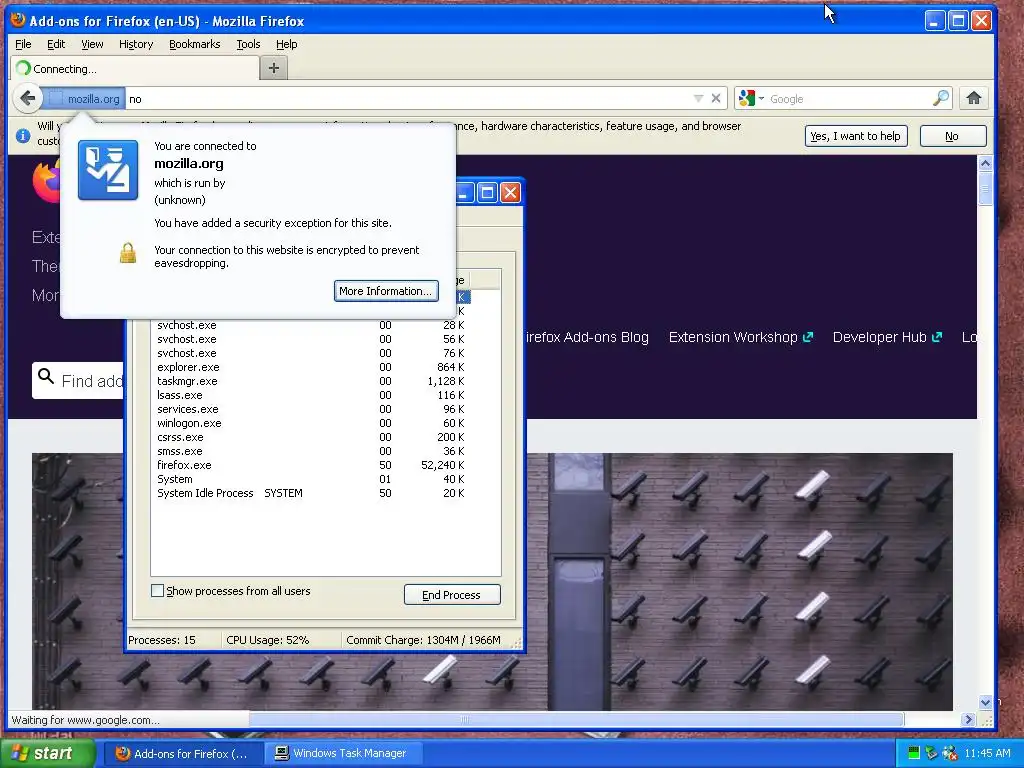Select the lsass.exe process row

[x=310, y=395]
